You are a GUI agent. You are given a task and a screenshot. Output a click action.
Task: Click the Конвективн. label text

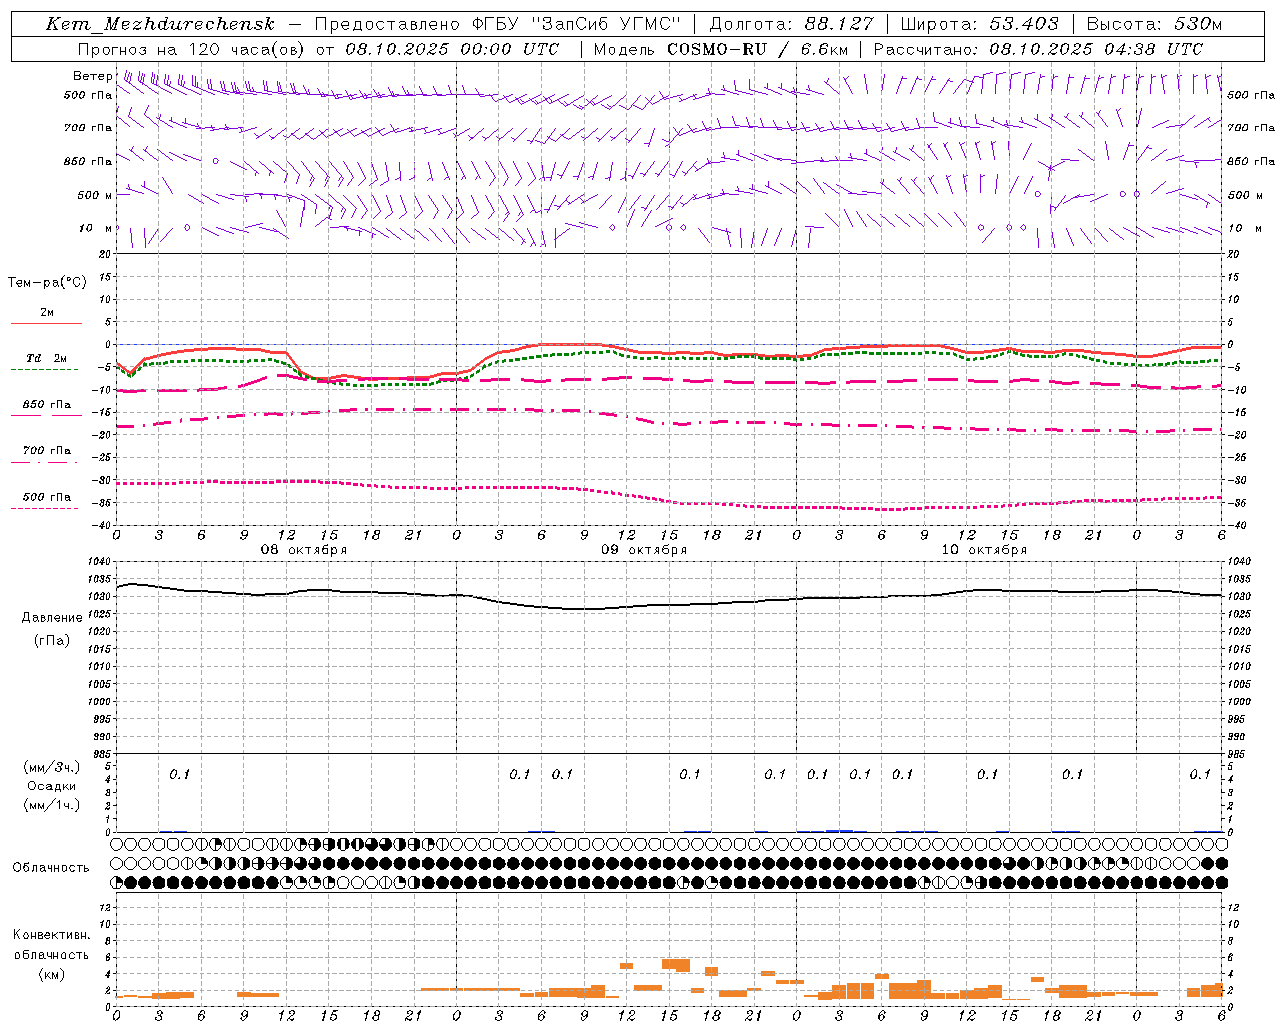(51, 935)
